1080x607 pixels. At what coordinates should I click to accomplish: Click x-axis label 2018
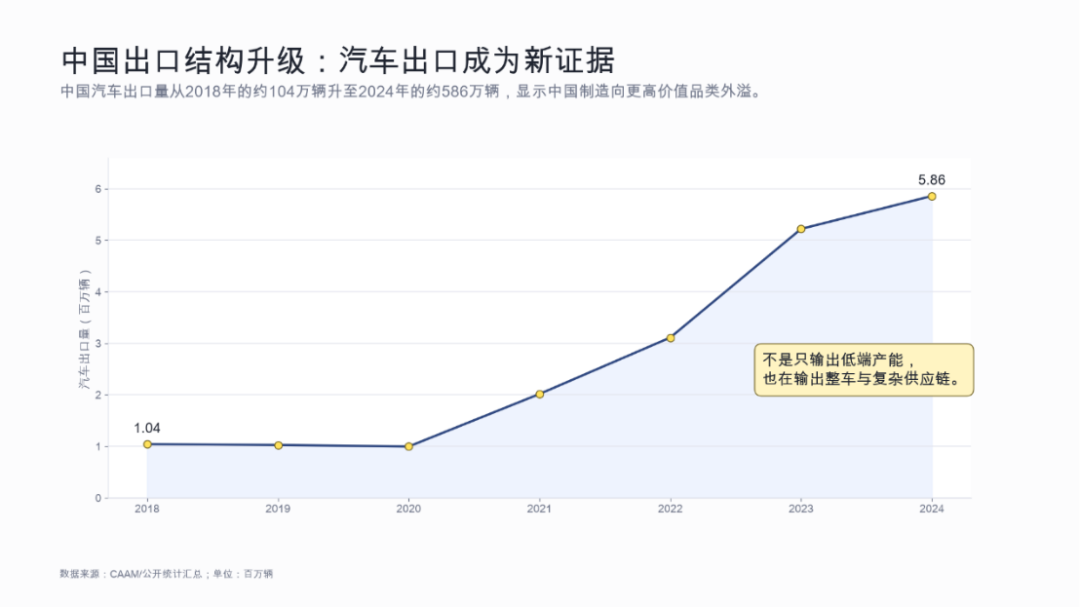147,509
